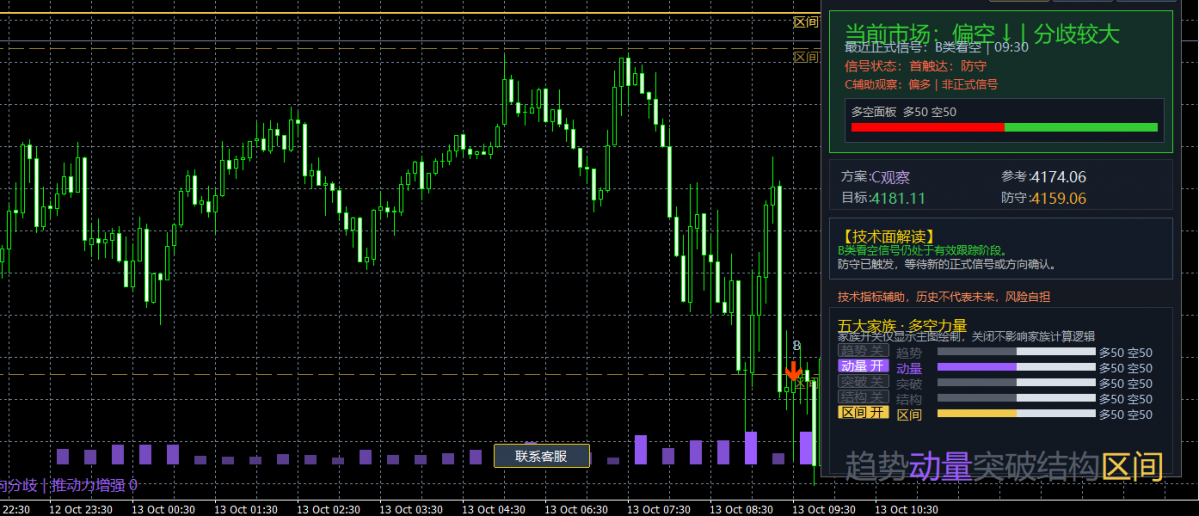
Task: Toggle the 结构 关 family switch
Action: tap(863, 397)
